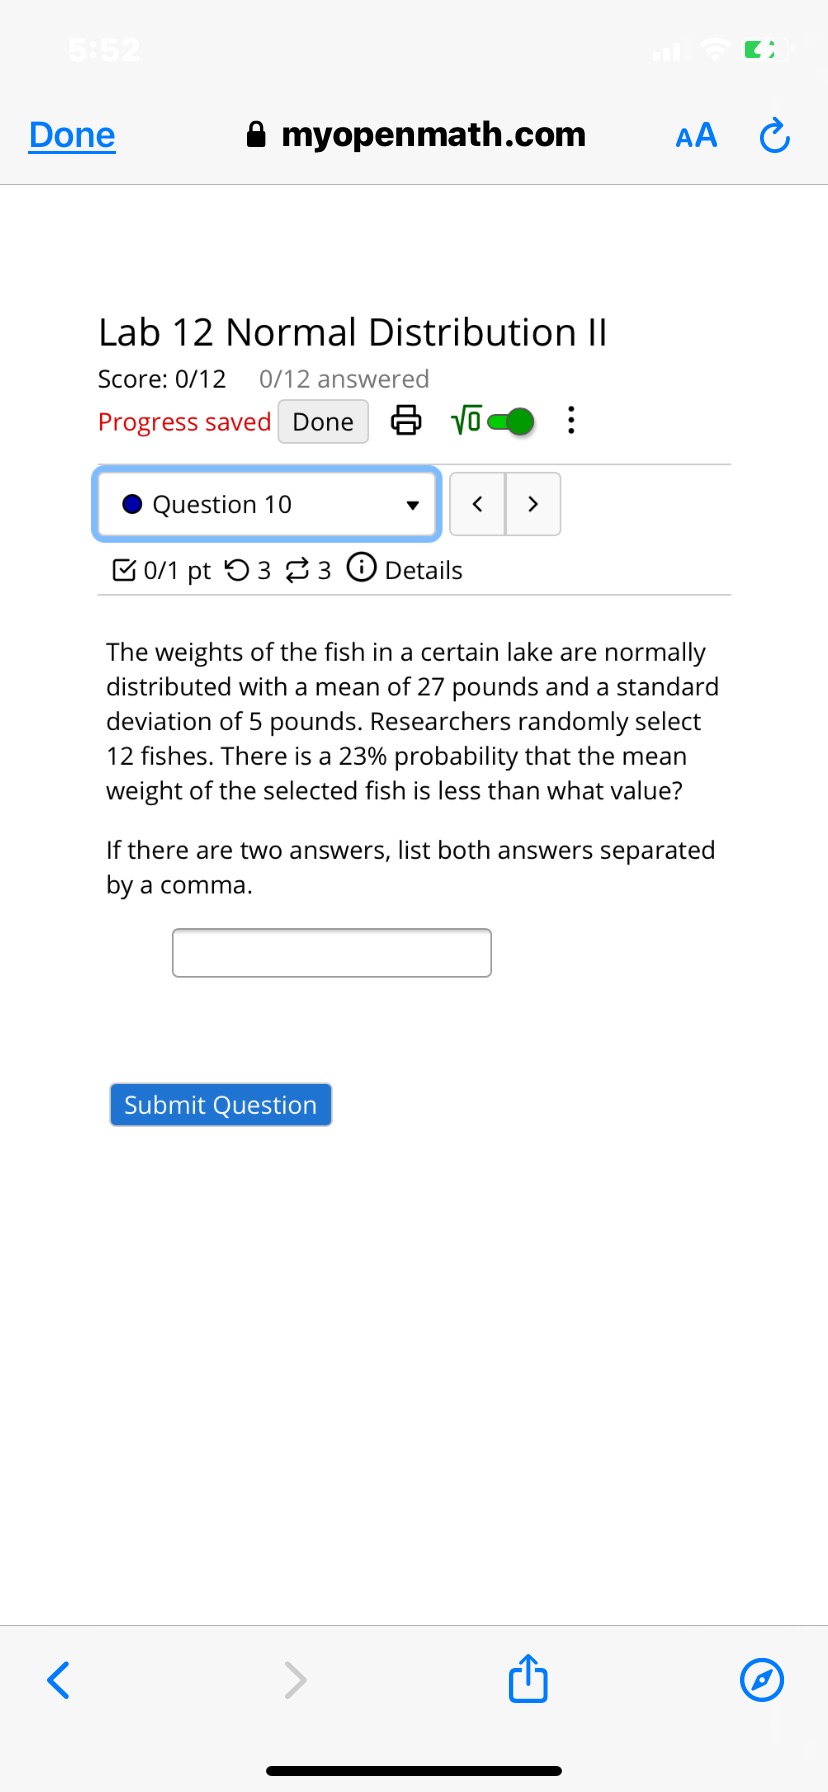
Task: Click the info icon next to Details
Action: [x=361, y=568]
